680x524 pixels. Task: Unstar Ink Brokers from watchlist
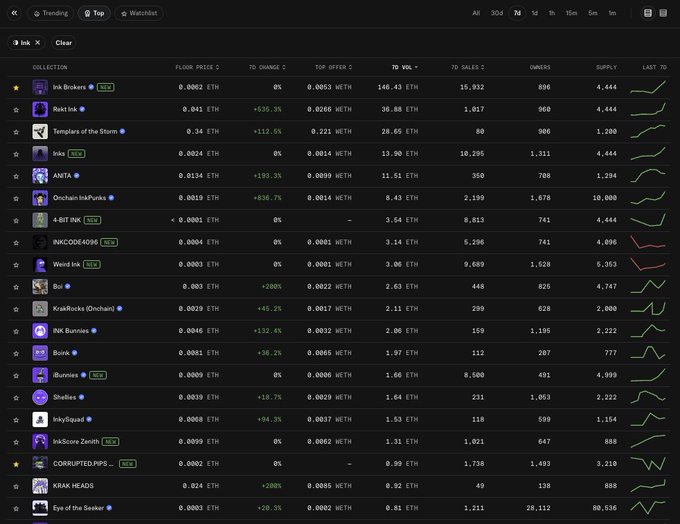[x=16, y=88]
